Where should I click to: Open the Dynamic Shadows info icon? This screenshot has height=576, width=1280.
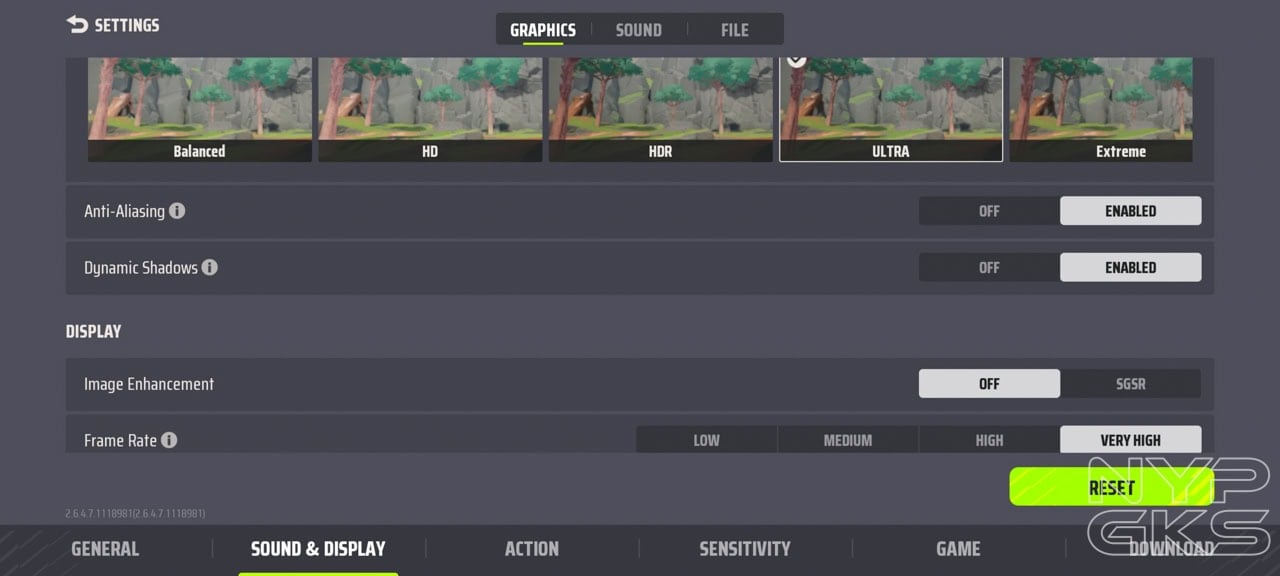(210, 268)
